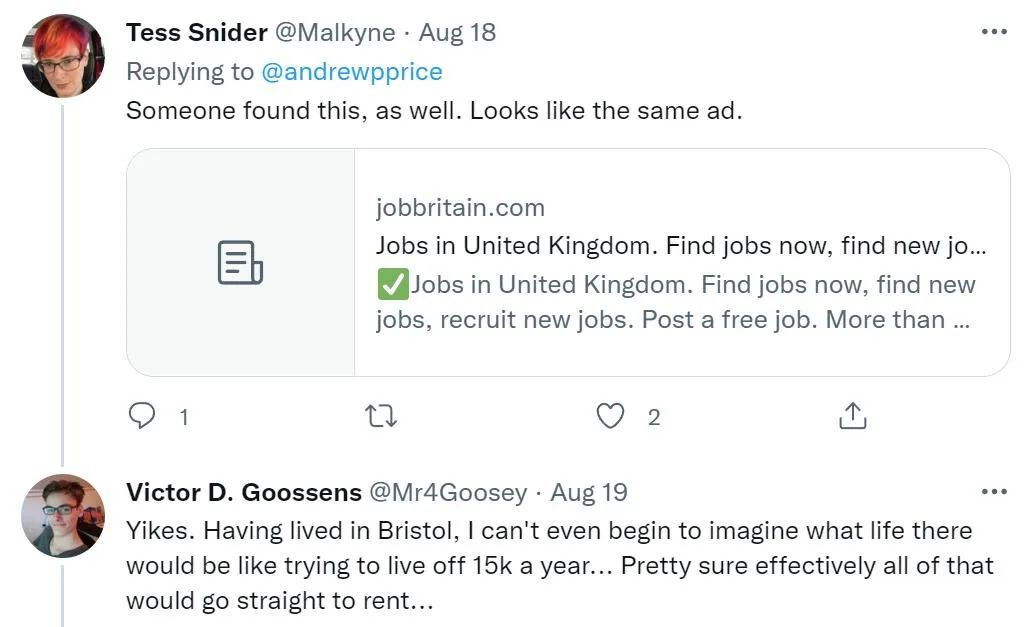
Task: Open more options on Victor's tweet
Action: click(x=994, y=492)
